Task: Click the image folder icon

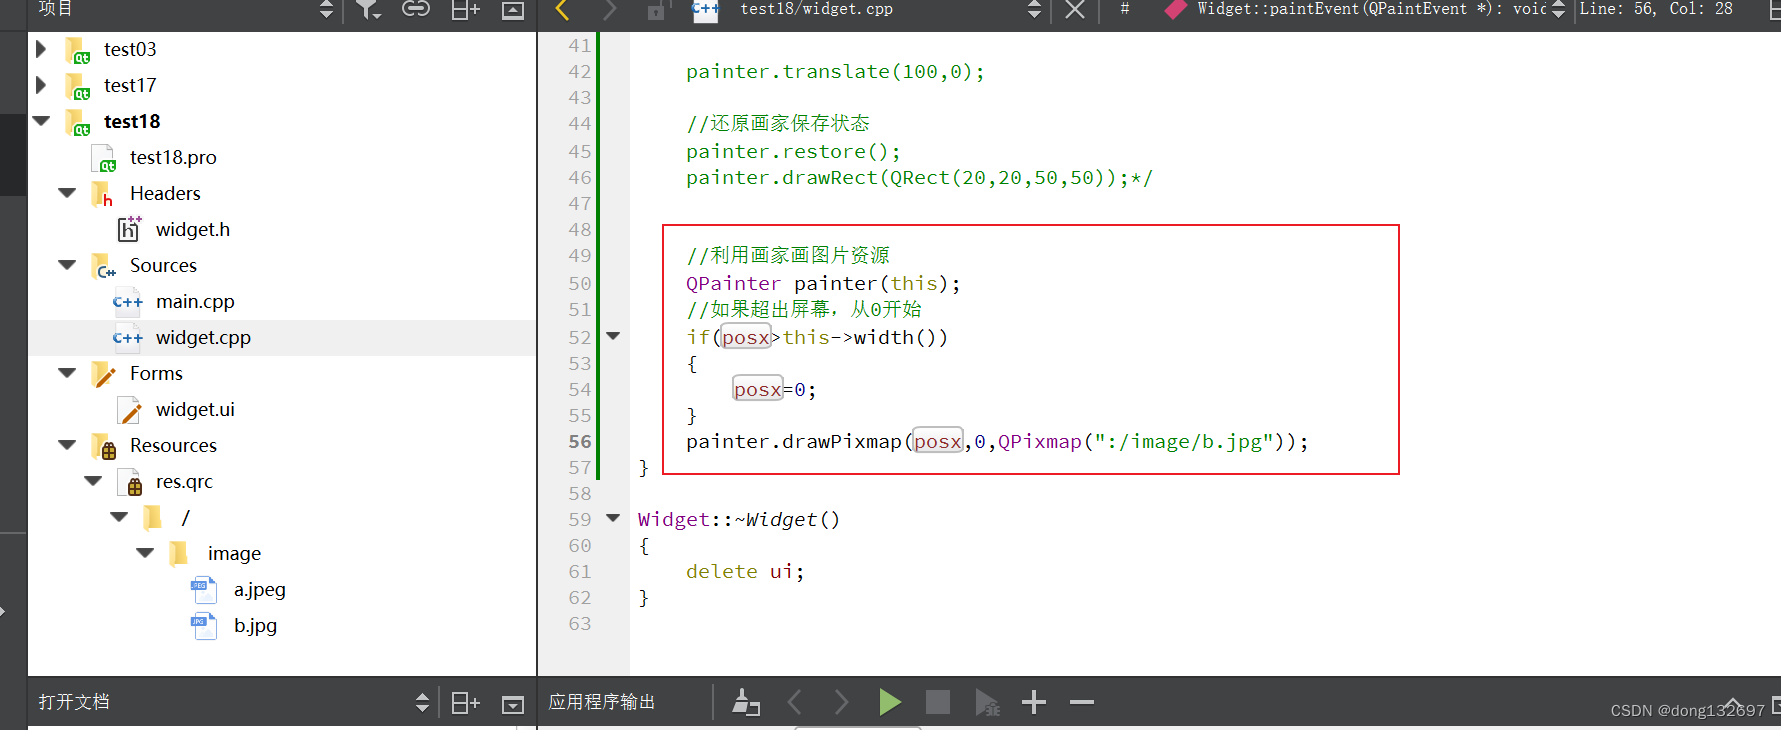Action: pyautogui.click(x=179, y=553)
